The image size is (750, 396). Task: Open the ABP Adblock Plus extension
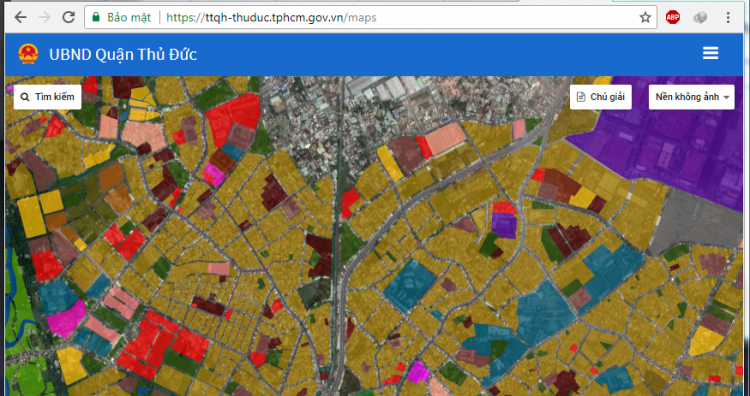coord(673,18)
